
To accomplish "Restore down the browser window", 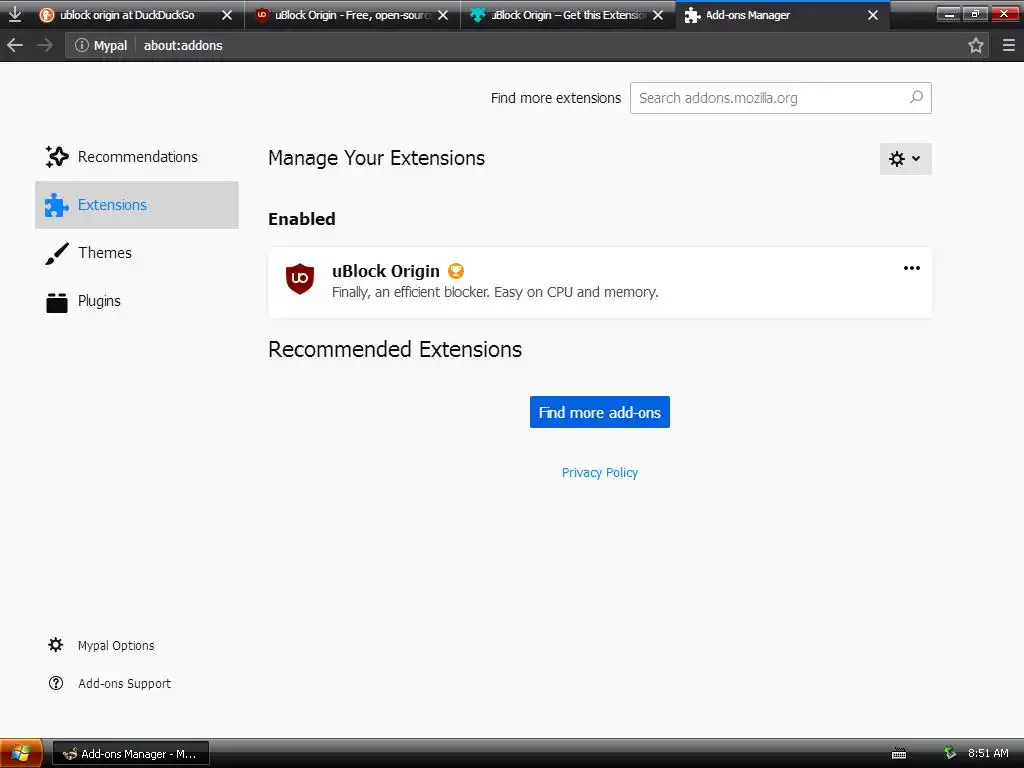I will 975,13.
